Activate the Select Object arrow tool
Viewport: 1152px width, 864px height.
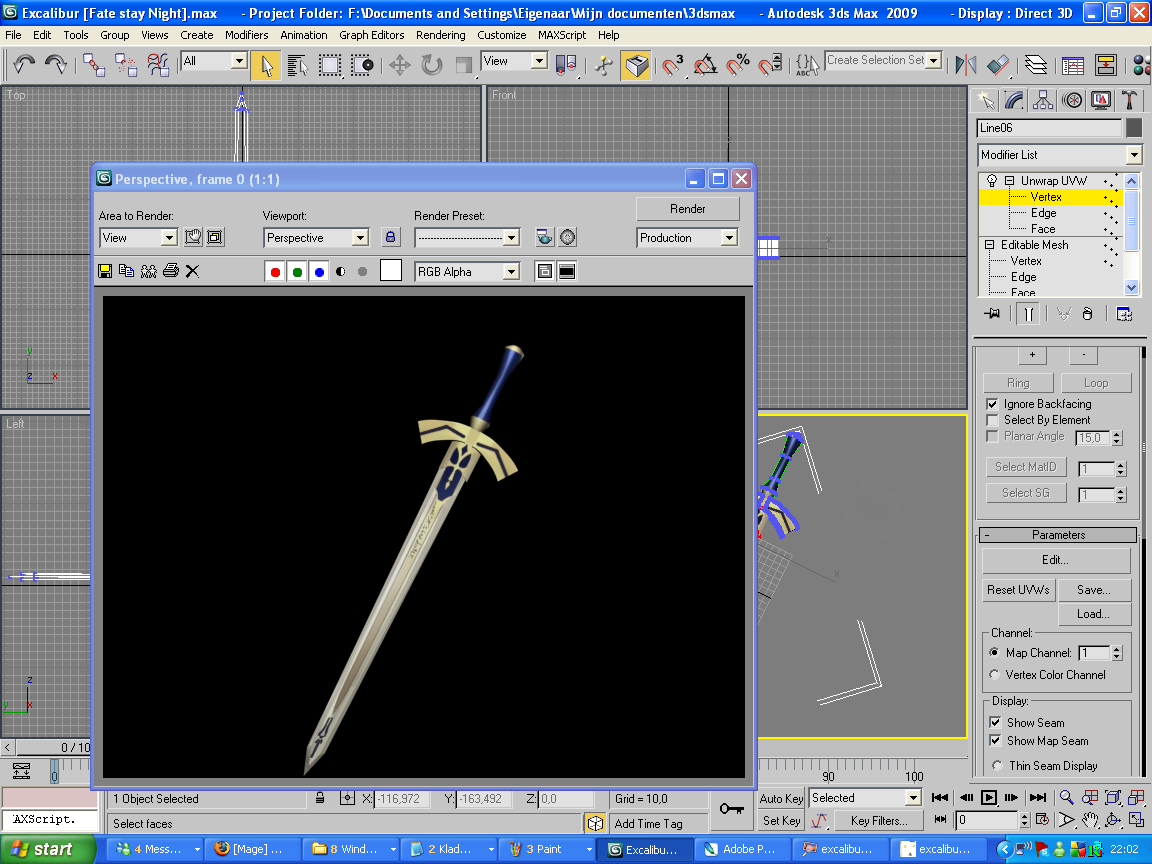click(x=266, y=65)
